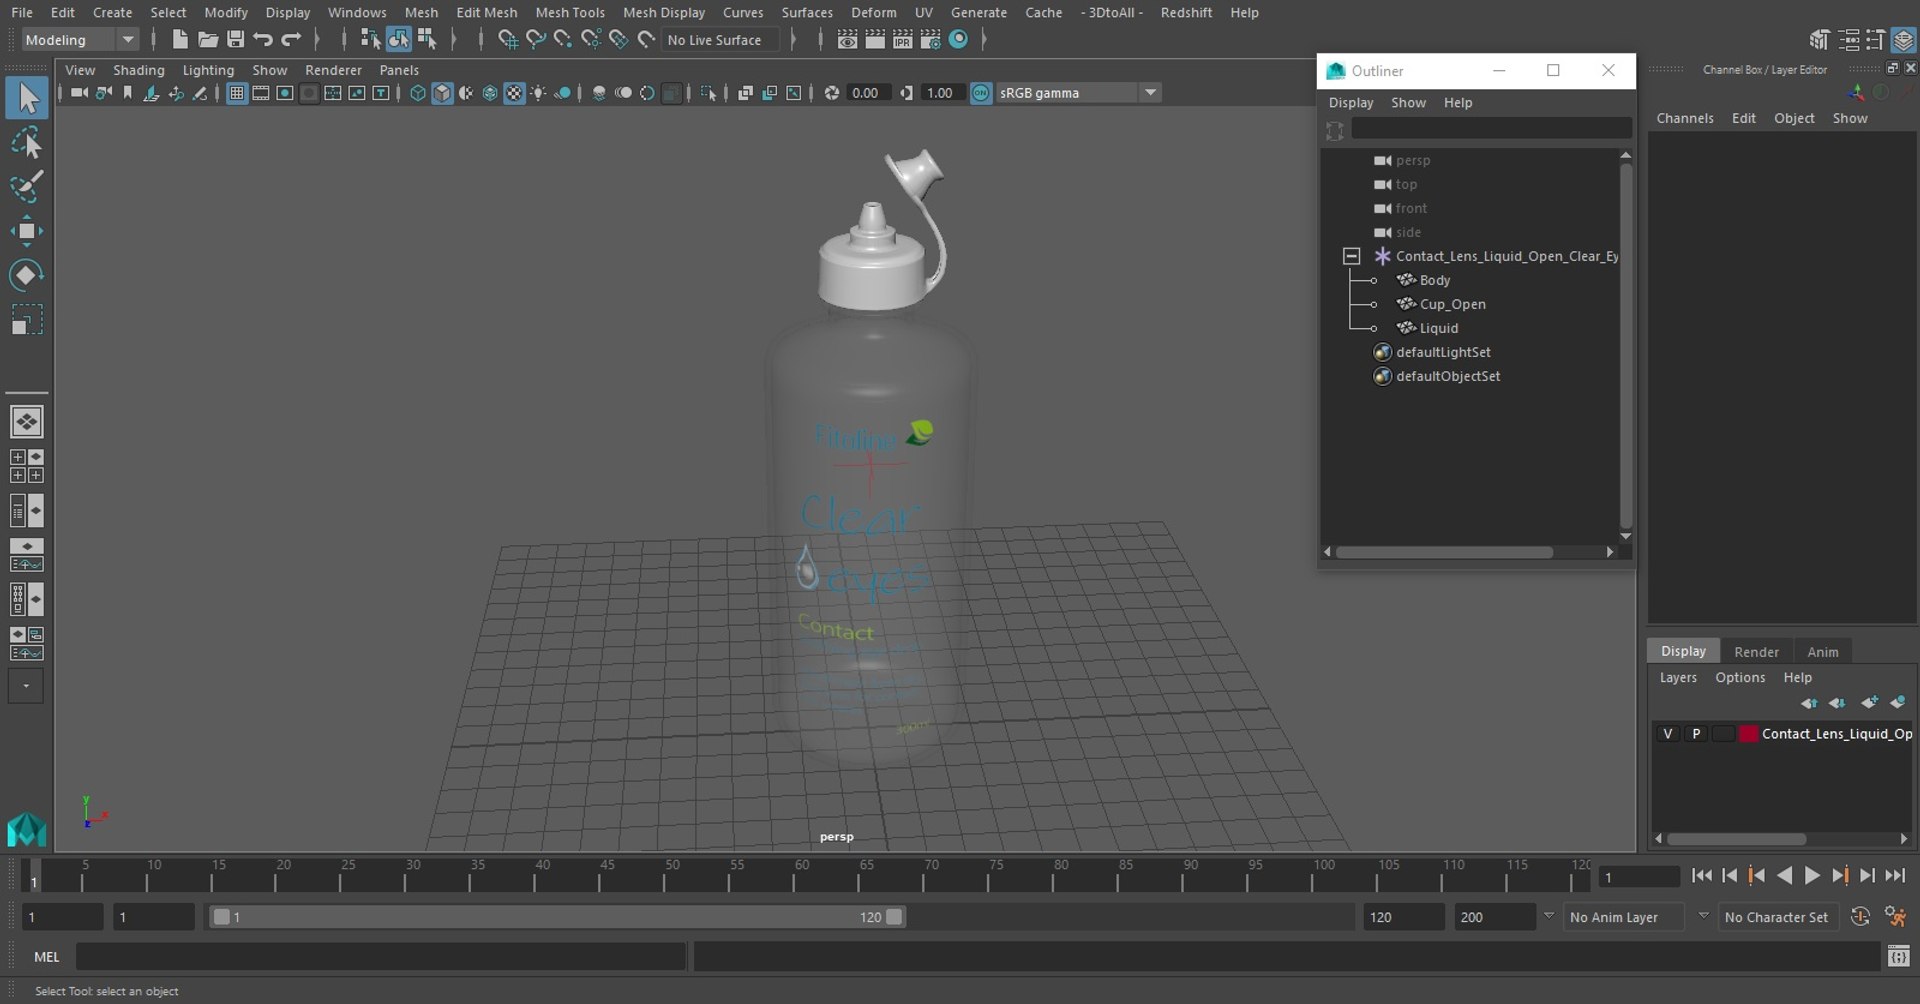The height and width of the screenshot is (1004, 1920).
Task: Save the scene with the floppy disk icon
Action: [x=236, y=39]
